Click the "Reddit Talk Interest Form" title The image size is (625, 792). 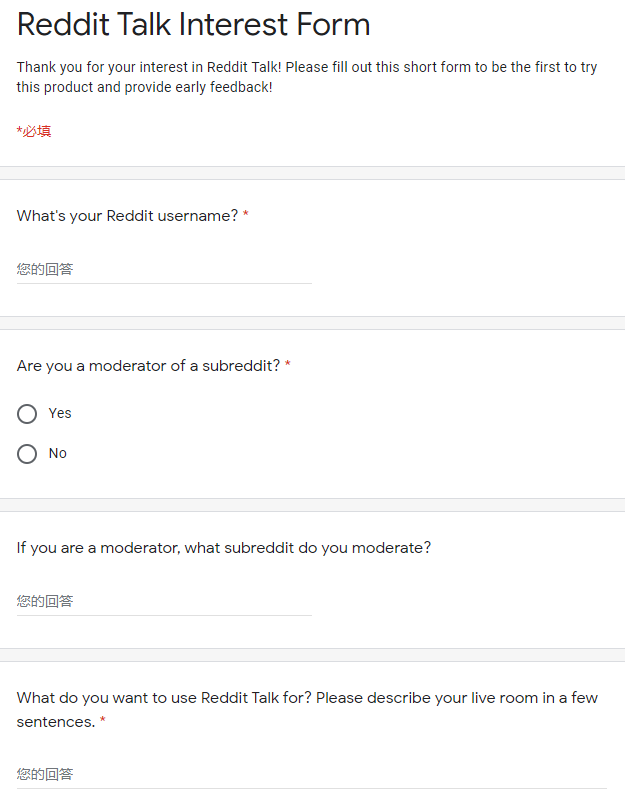[x=194, y=24]
